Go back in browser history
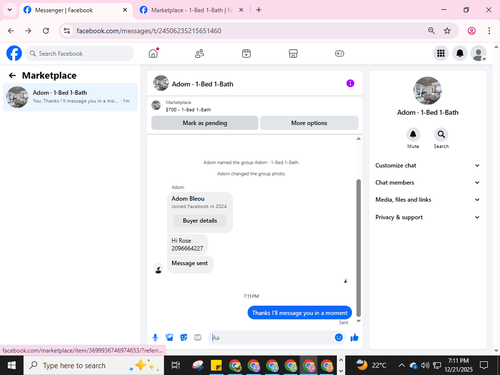This screenshot has width=500, height=375. click(x=11, y=31)
